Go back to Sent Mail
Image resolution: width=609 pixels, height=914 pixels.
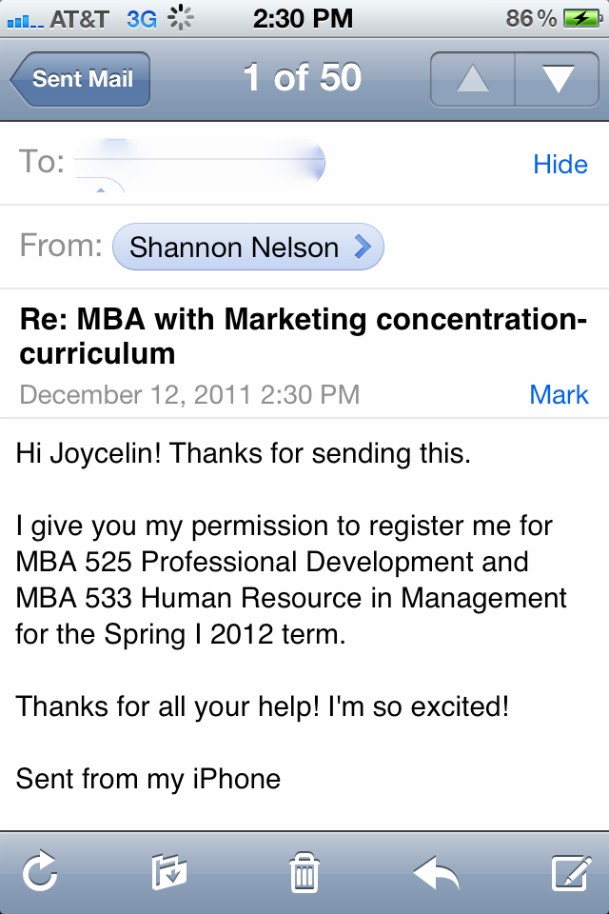80,79
